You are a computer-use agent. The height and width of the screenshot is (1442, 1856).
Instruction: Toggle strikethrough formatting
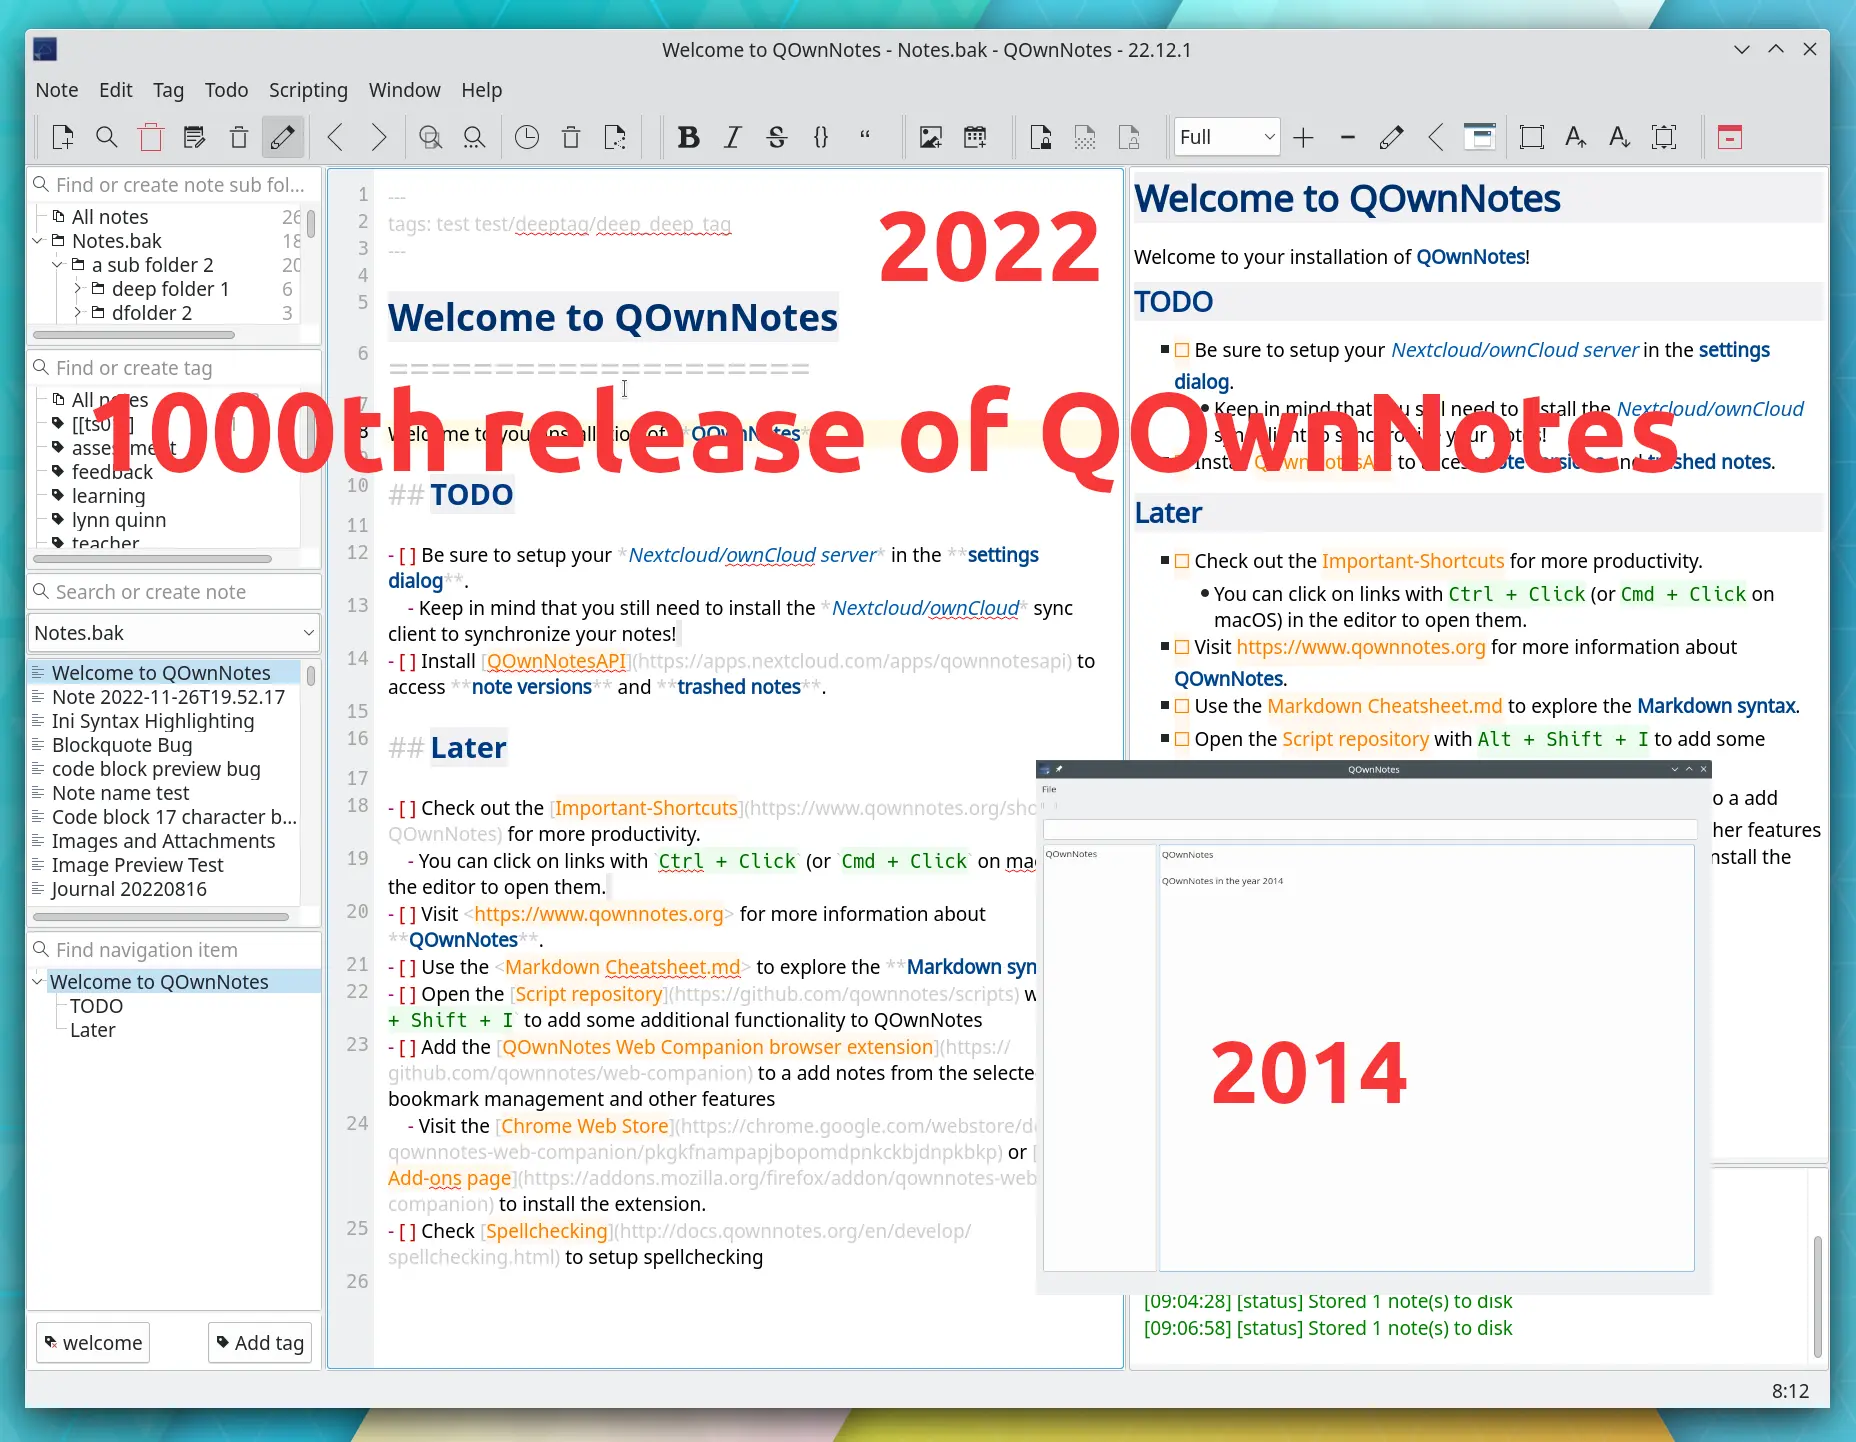777,137
